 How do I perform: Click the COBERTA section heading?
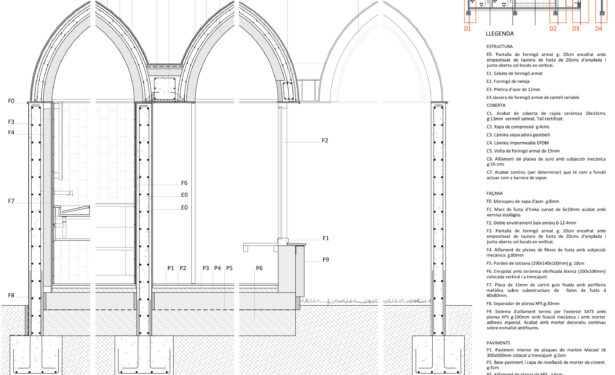[496, 106]
